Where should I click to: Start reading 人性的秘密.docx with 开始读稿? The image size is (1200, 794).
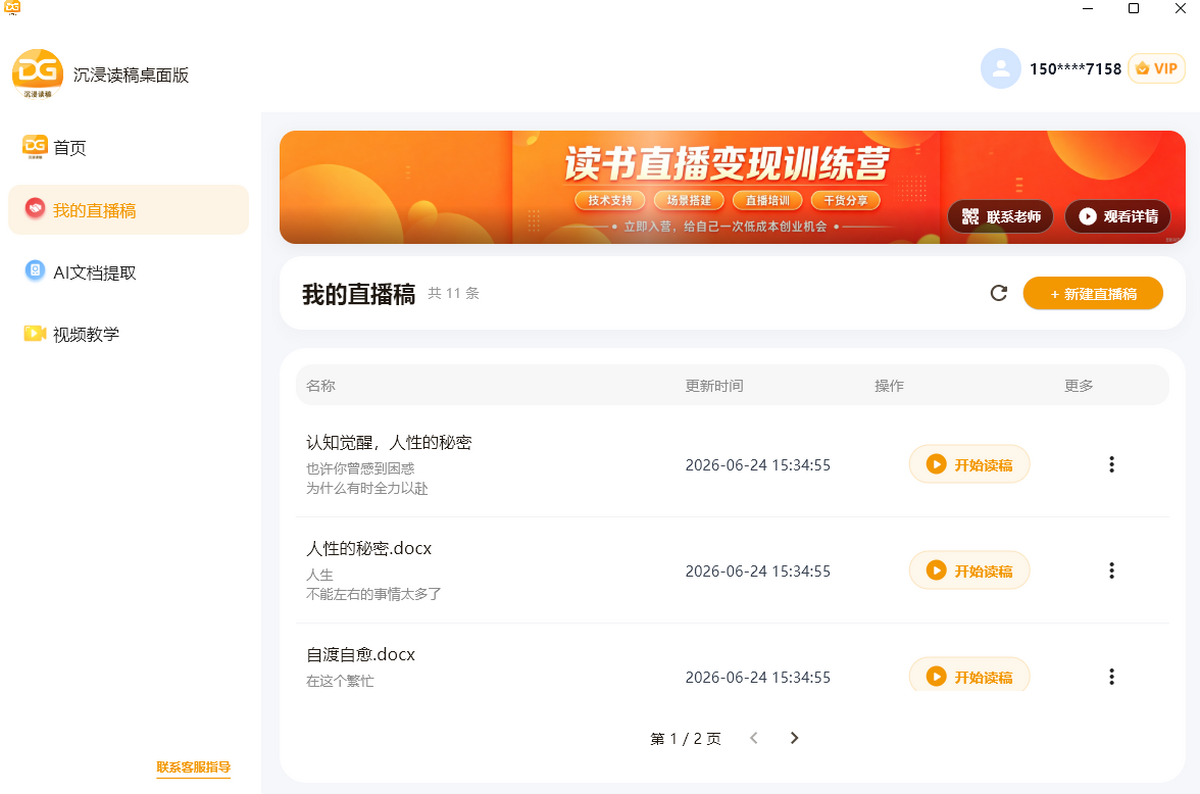tap(969, 570)
